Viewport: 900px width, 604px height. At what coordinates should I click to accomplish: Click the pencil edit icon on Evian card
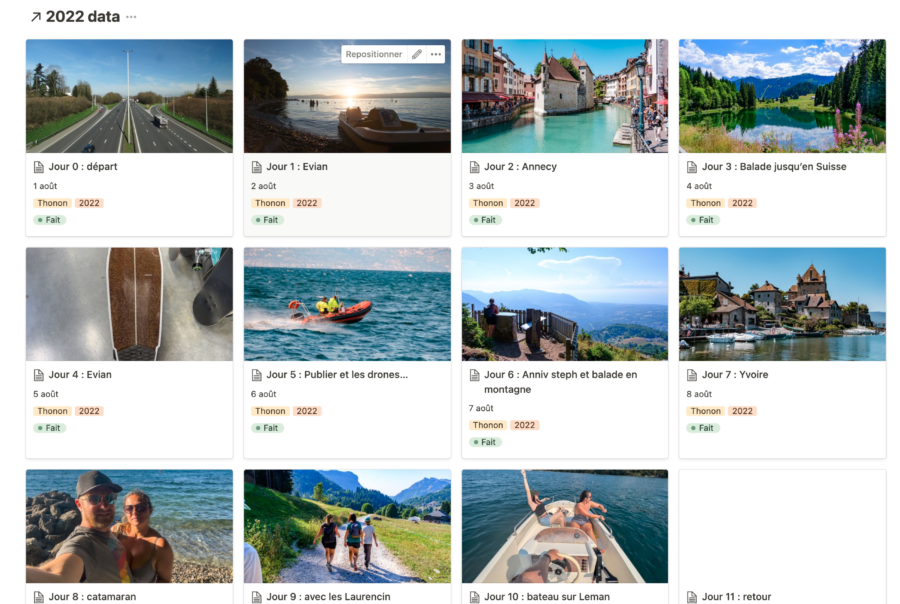(417, 54)
